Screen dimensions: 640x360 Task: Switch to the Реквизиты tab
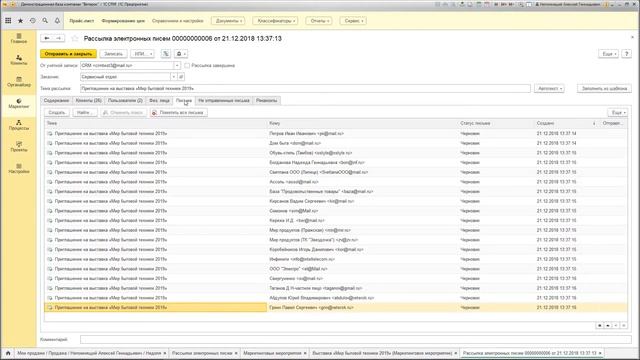pyautogui.click(x=267, y=100)
